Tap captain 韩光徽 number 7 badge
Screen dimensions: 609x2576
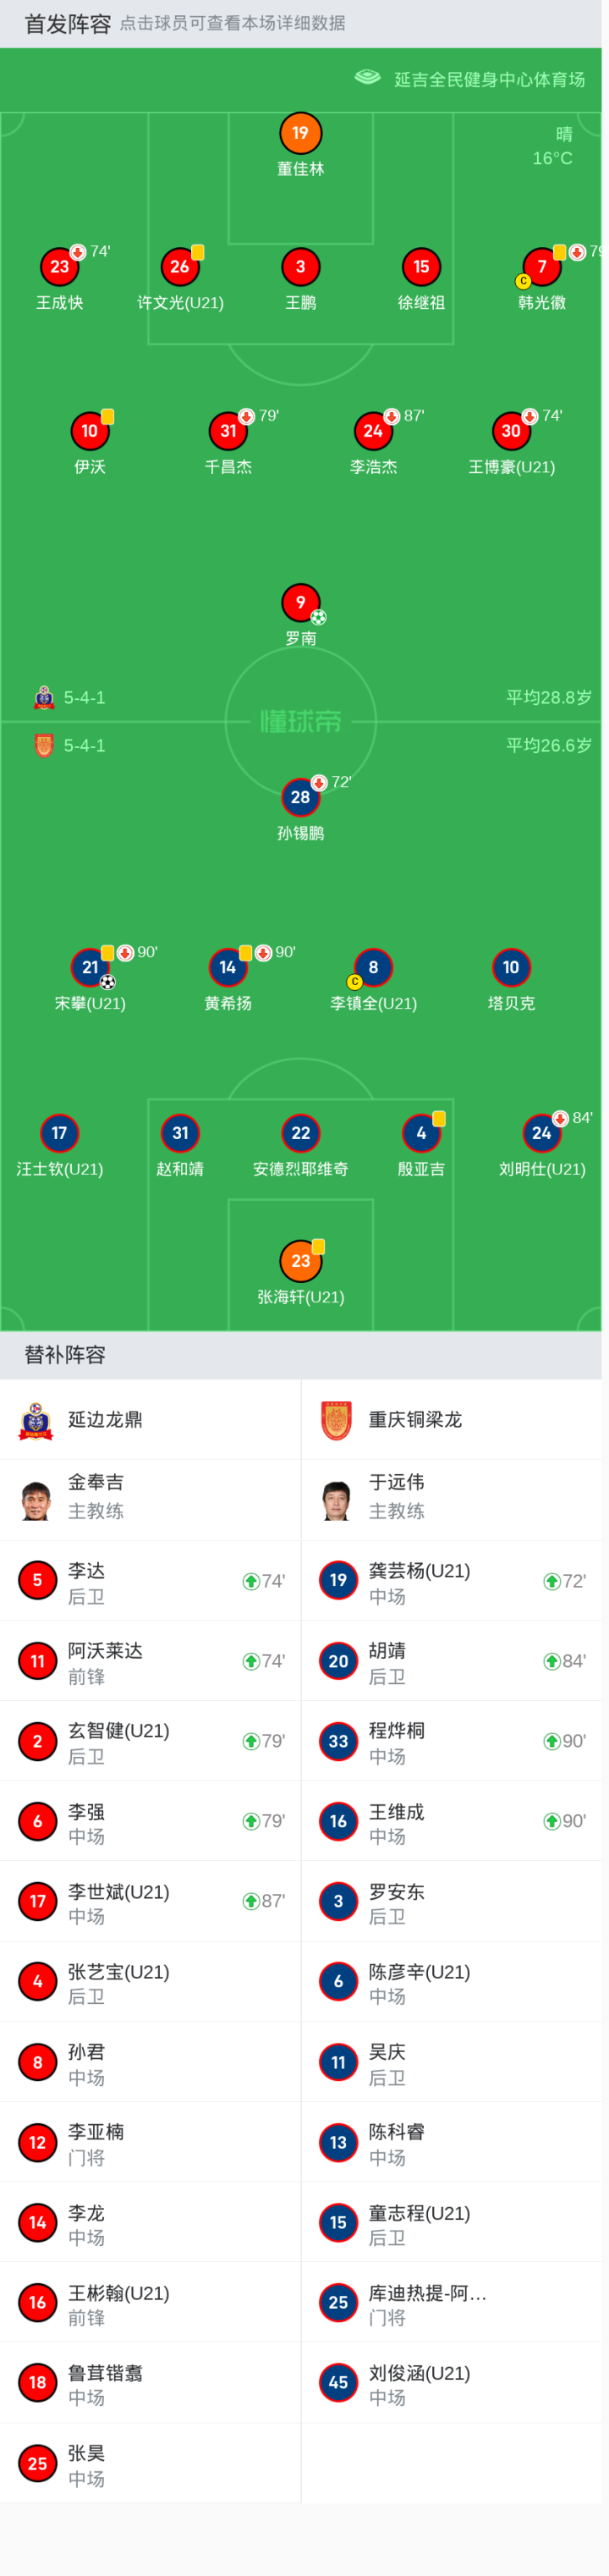click(542, 267)
